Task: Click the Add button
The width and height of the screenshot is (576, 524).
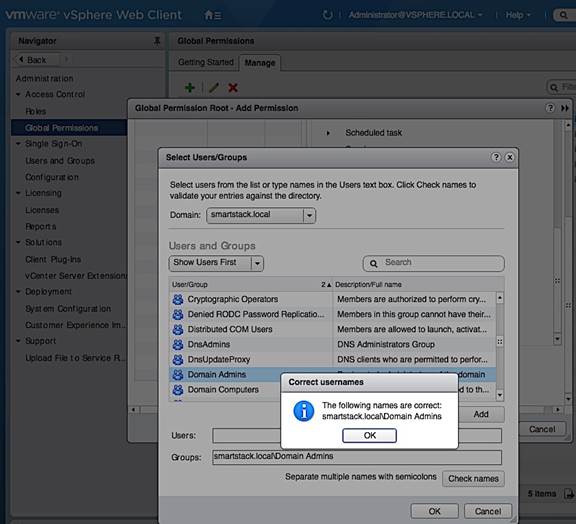Action: coord(481,414)
